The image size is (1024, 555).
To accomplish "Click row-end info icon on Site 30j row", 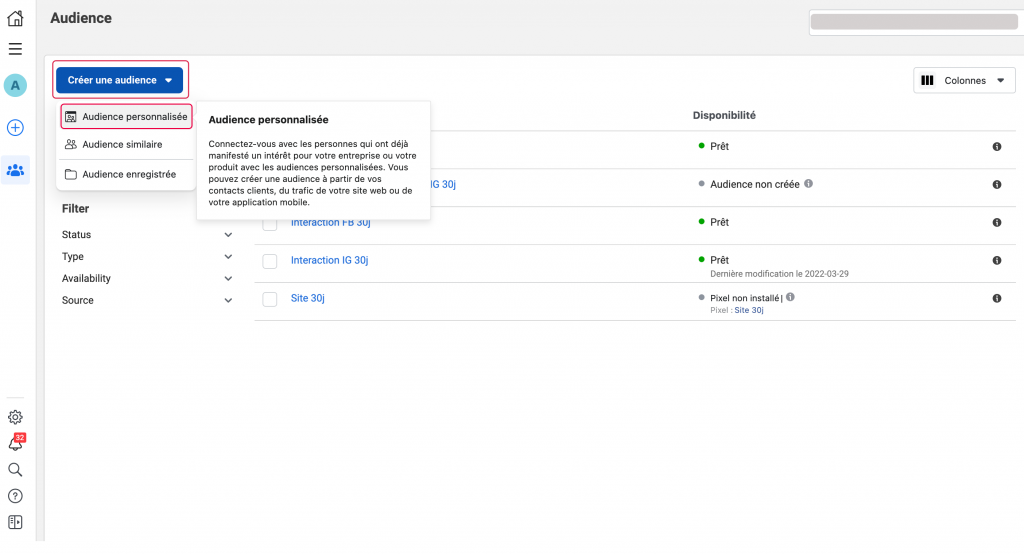I will click(997, 298).
